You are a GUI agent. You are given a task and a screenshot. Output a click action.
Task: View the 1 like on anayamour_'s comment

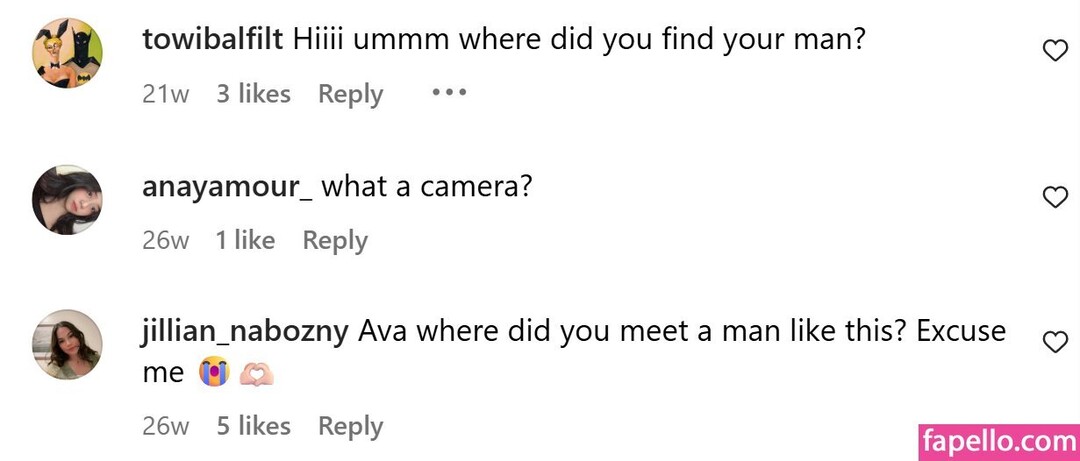coord(245,240)
